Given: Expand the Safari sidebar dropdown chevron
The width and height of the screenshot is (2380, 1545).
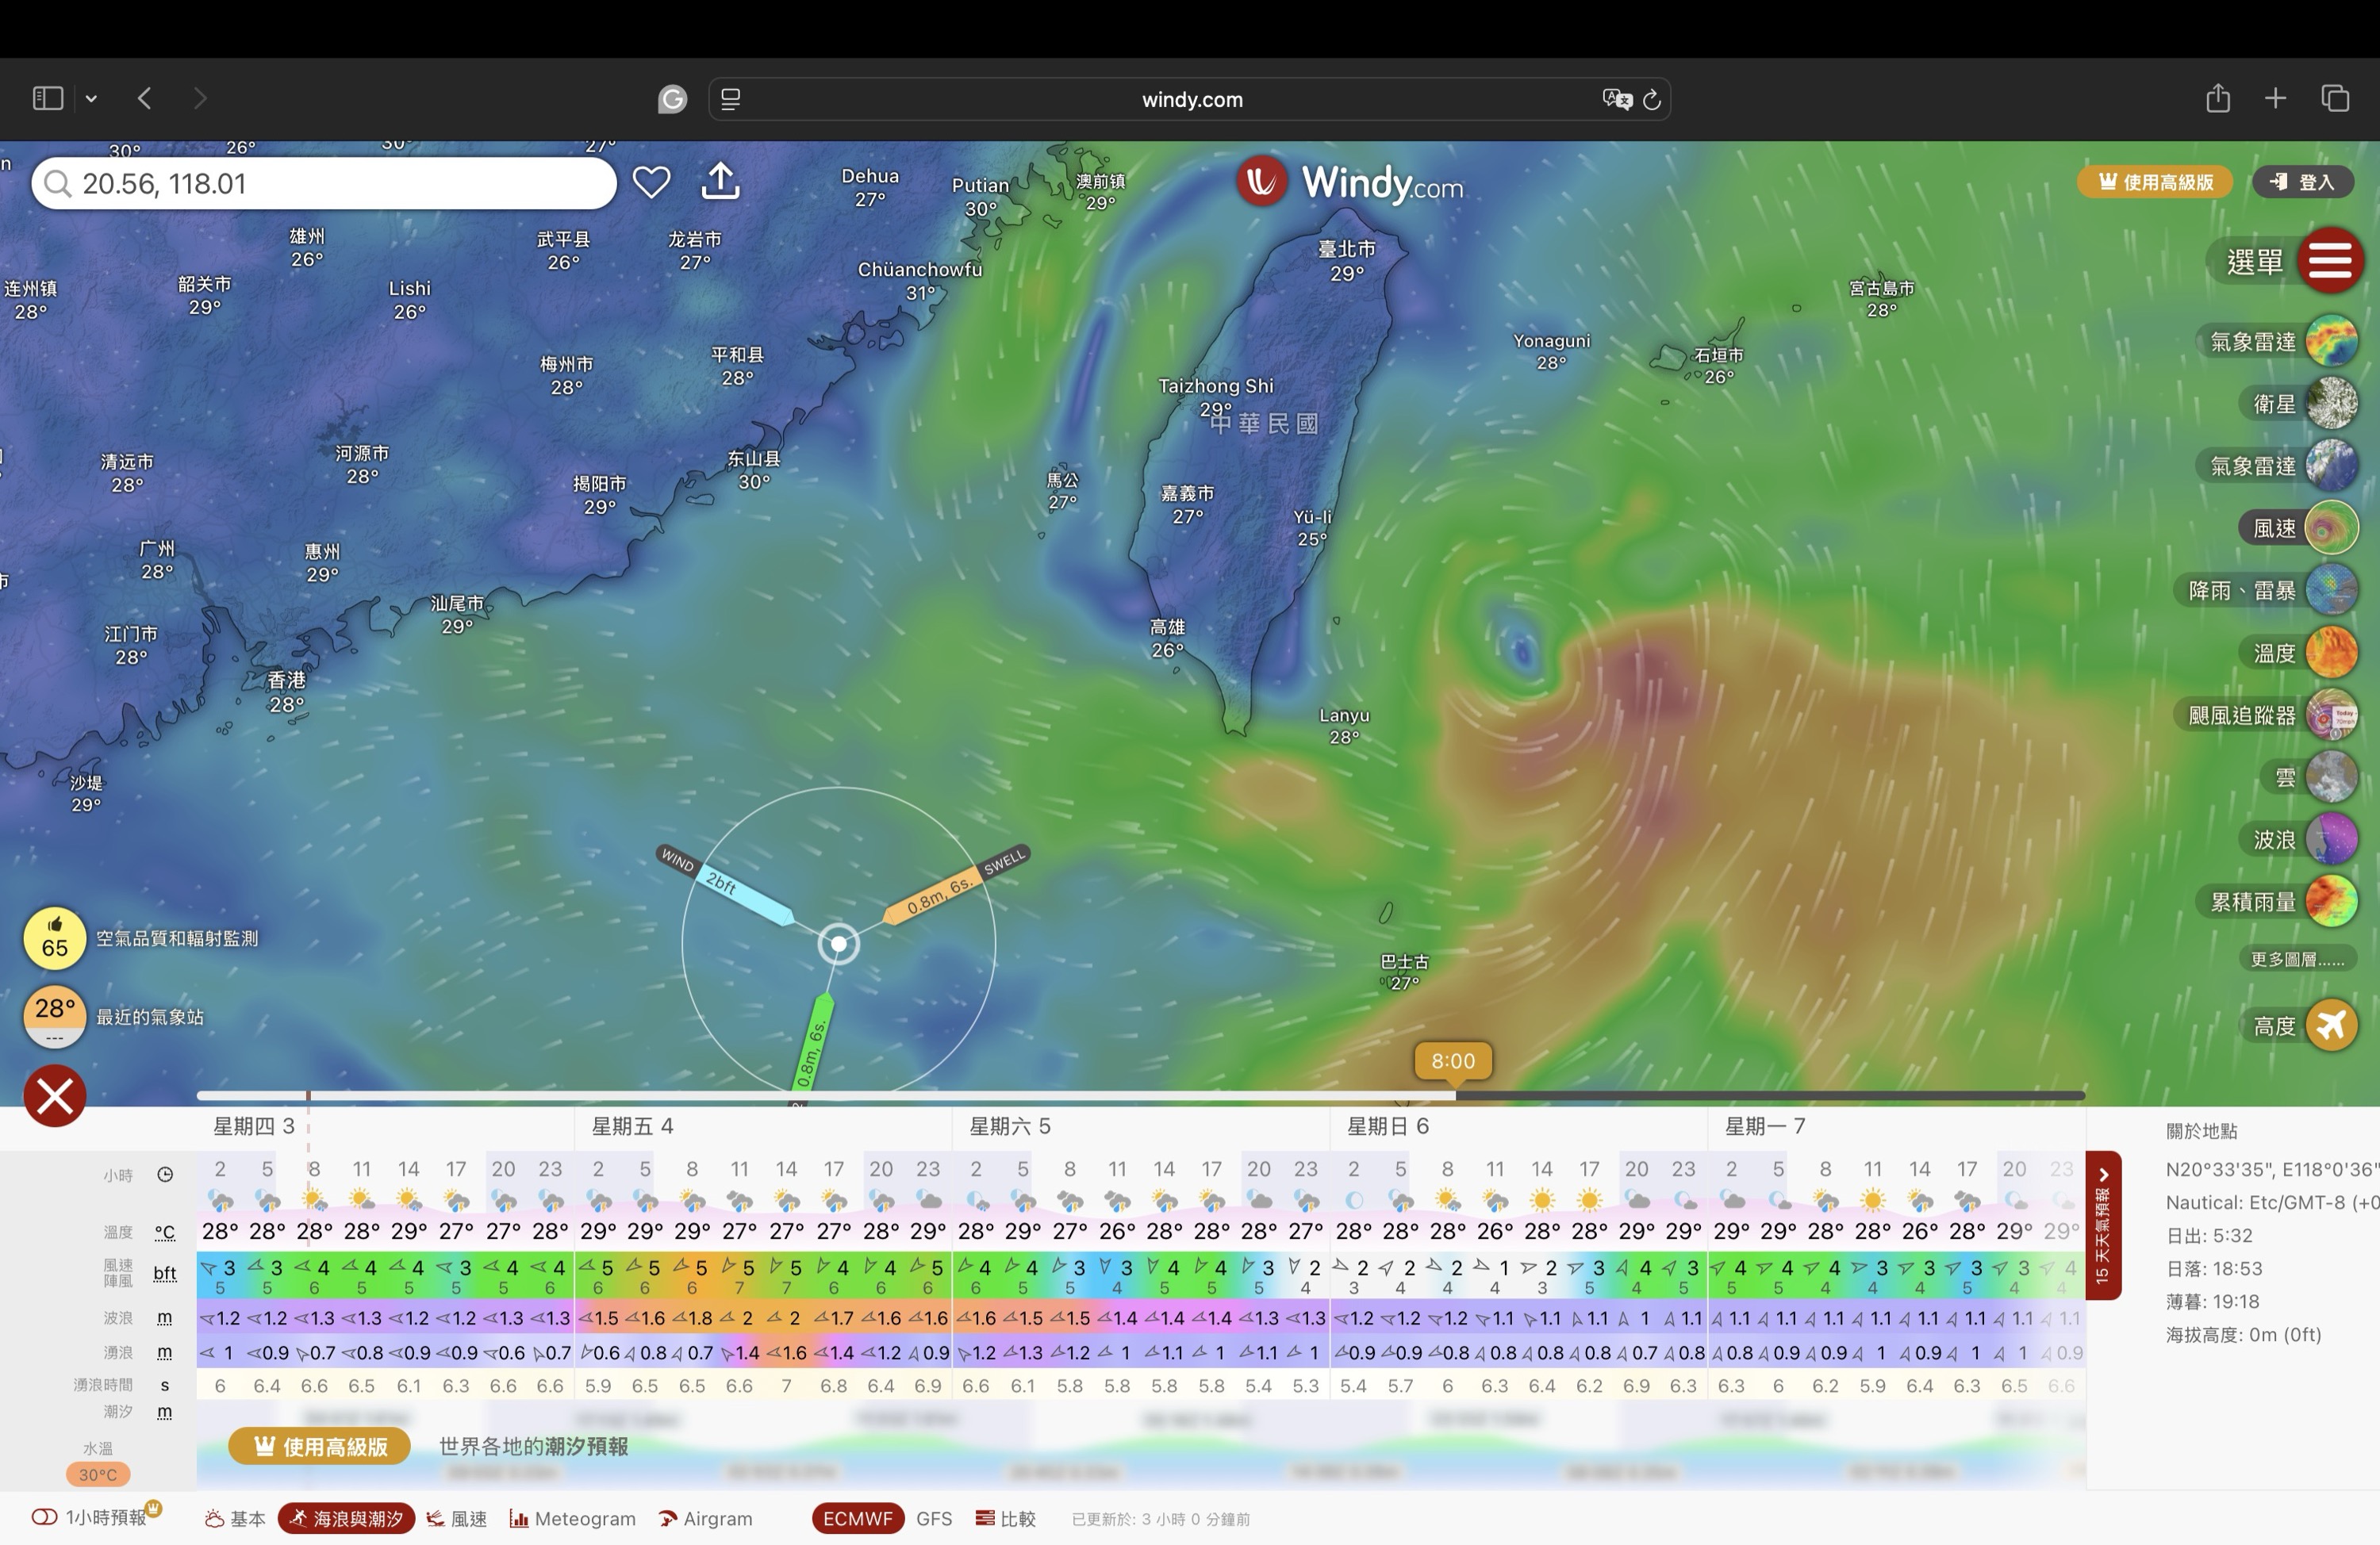Looking at the screenshot, I should coord(91,98).
